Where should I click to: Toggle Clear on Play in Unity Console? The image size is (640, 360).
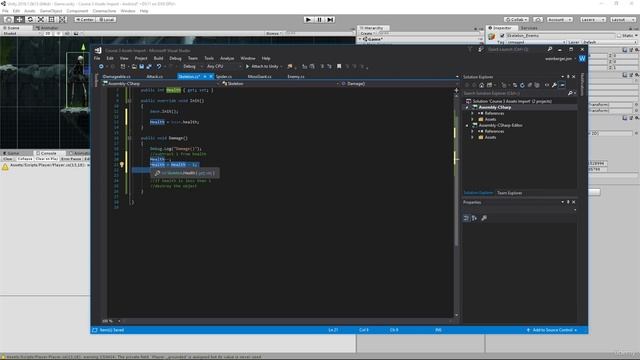click(x=47, y=159)
